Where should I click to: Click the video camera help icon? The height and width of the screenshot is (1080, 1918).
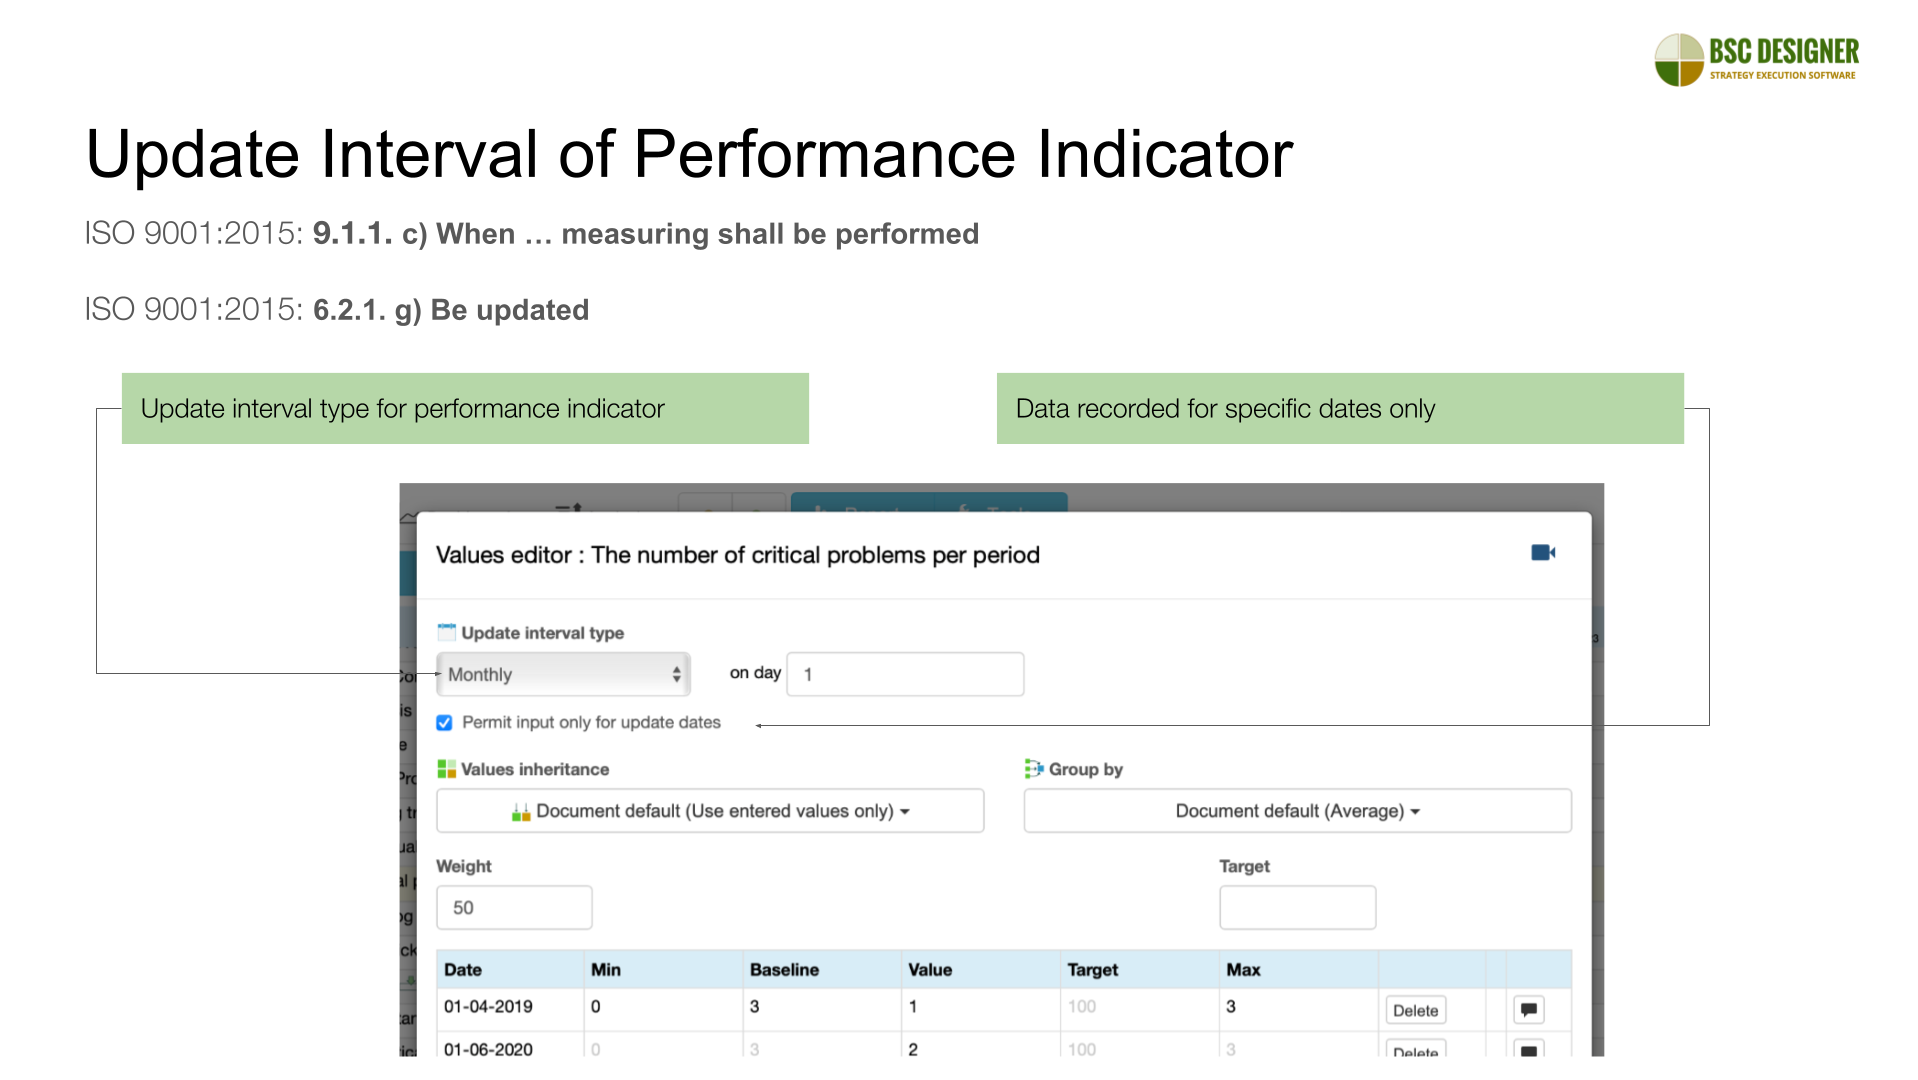[x=1542, y=553]
